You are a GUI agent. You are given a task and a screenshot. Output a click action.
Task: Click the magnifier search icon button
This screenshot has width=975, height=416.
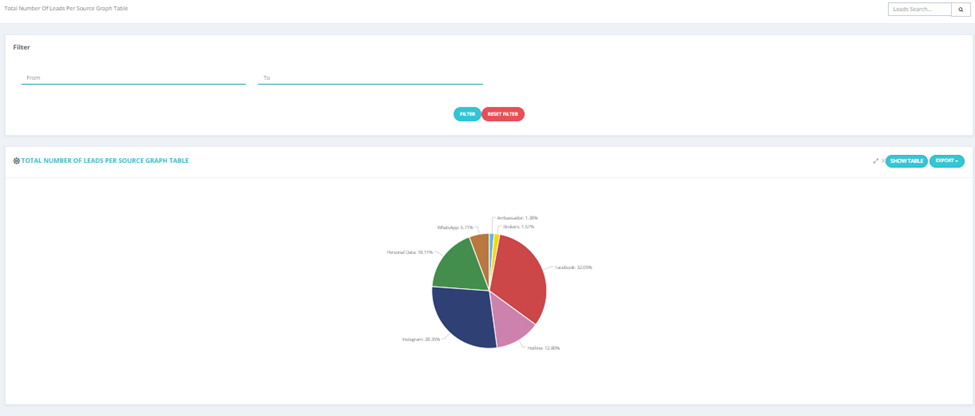click(961, 9)
